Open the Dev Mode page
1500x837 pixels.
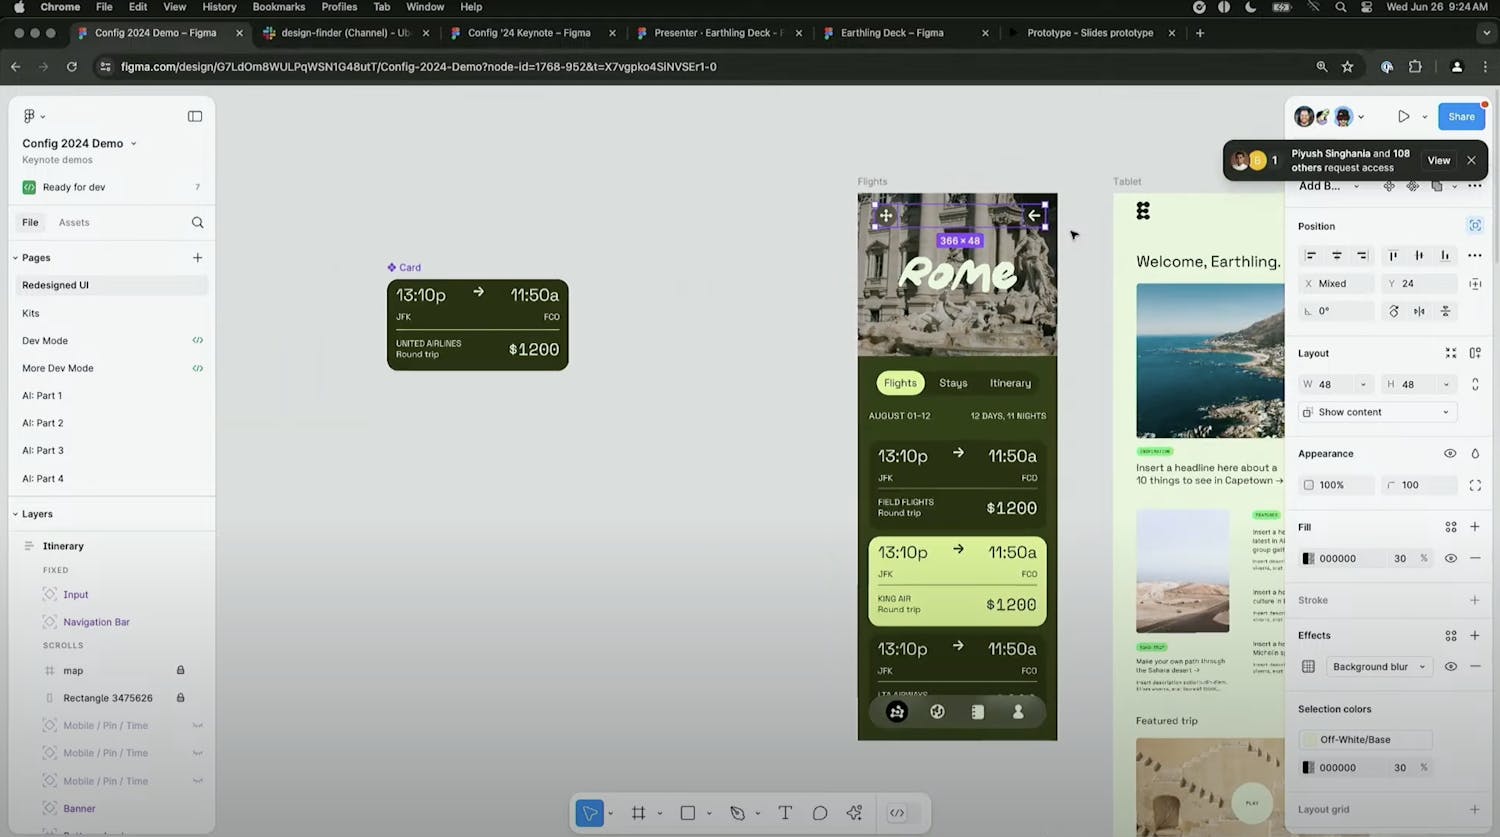pos(45,340)
